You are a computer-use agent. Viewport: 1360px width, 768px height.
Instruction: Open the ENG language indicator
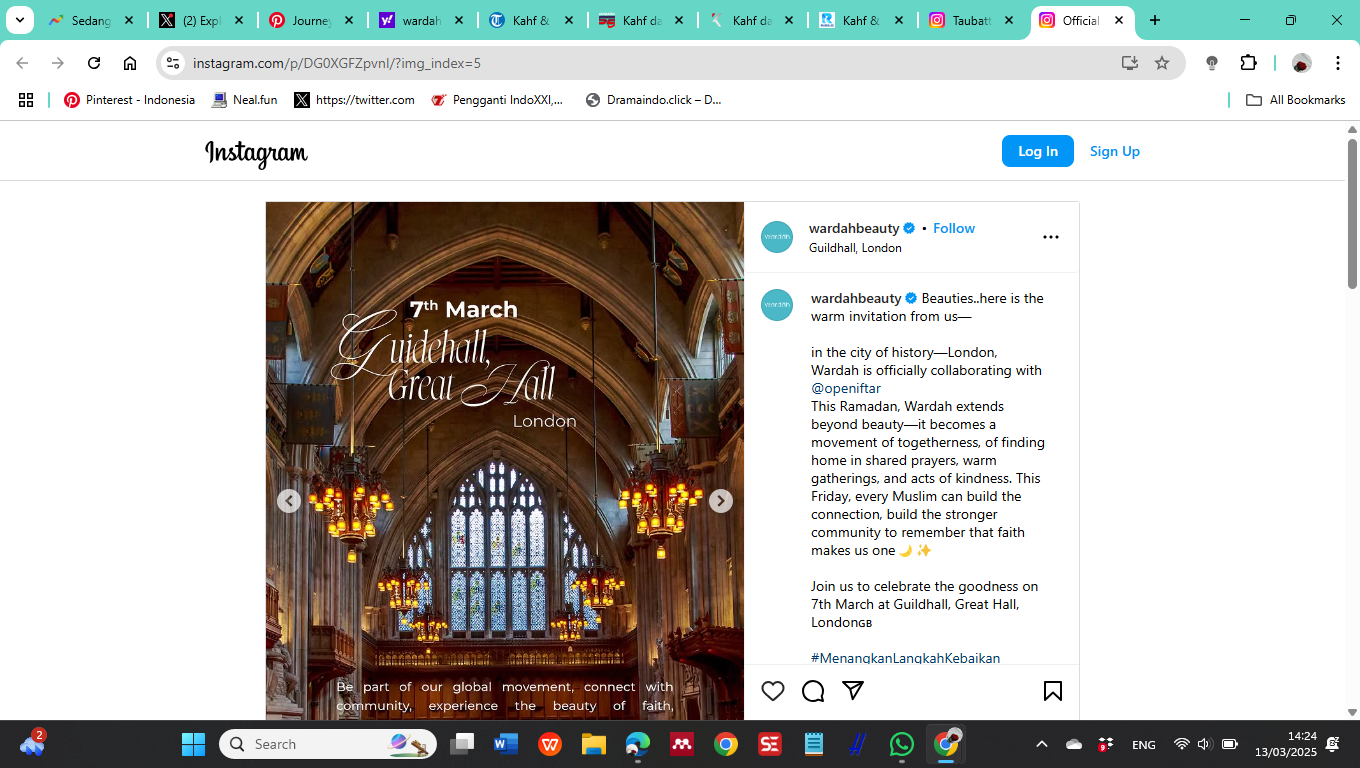[1143, 744]
